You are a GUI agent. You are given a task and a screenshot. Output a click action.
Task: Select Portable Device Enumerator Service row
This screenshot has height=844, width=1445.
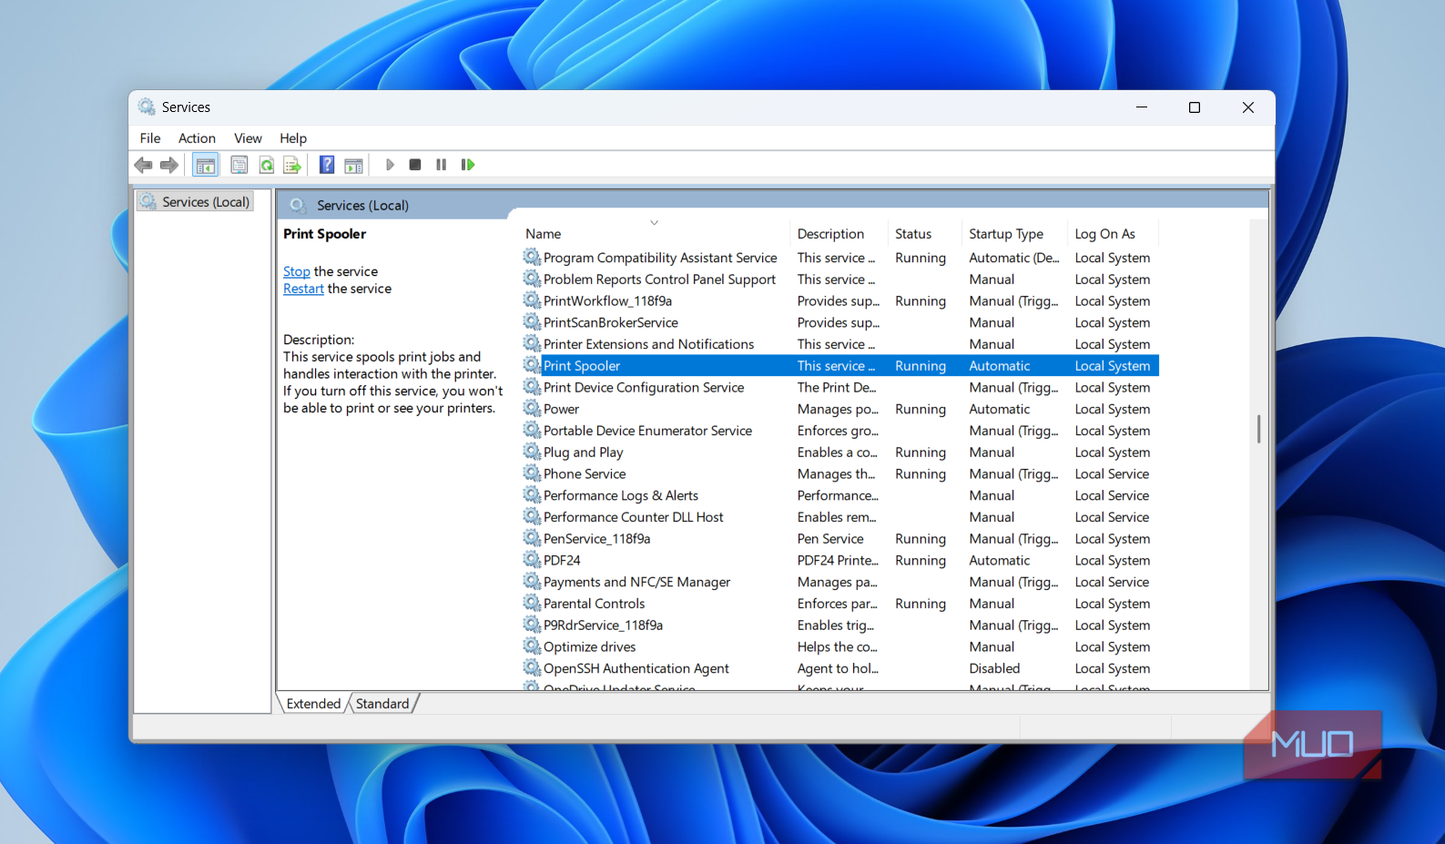839,431
